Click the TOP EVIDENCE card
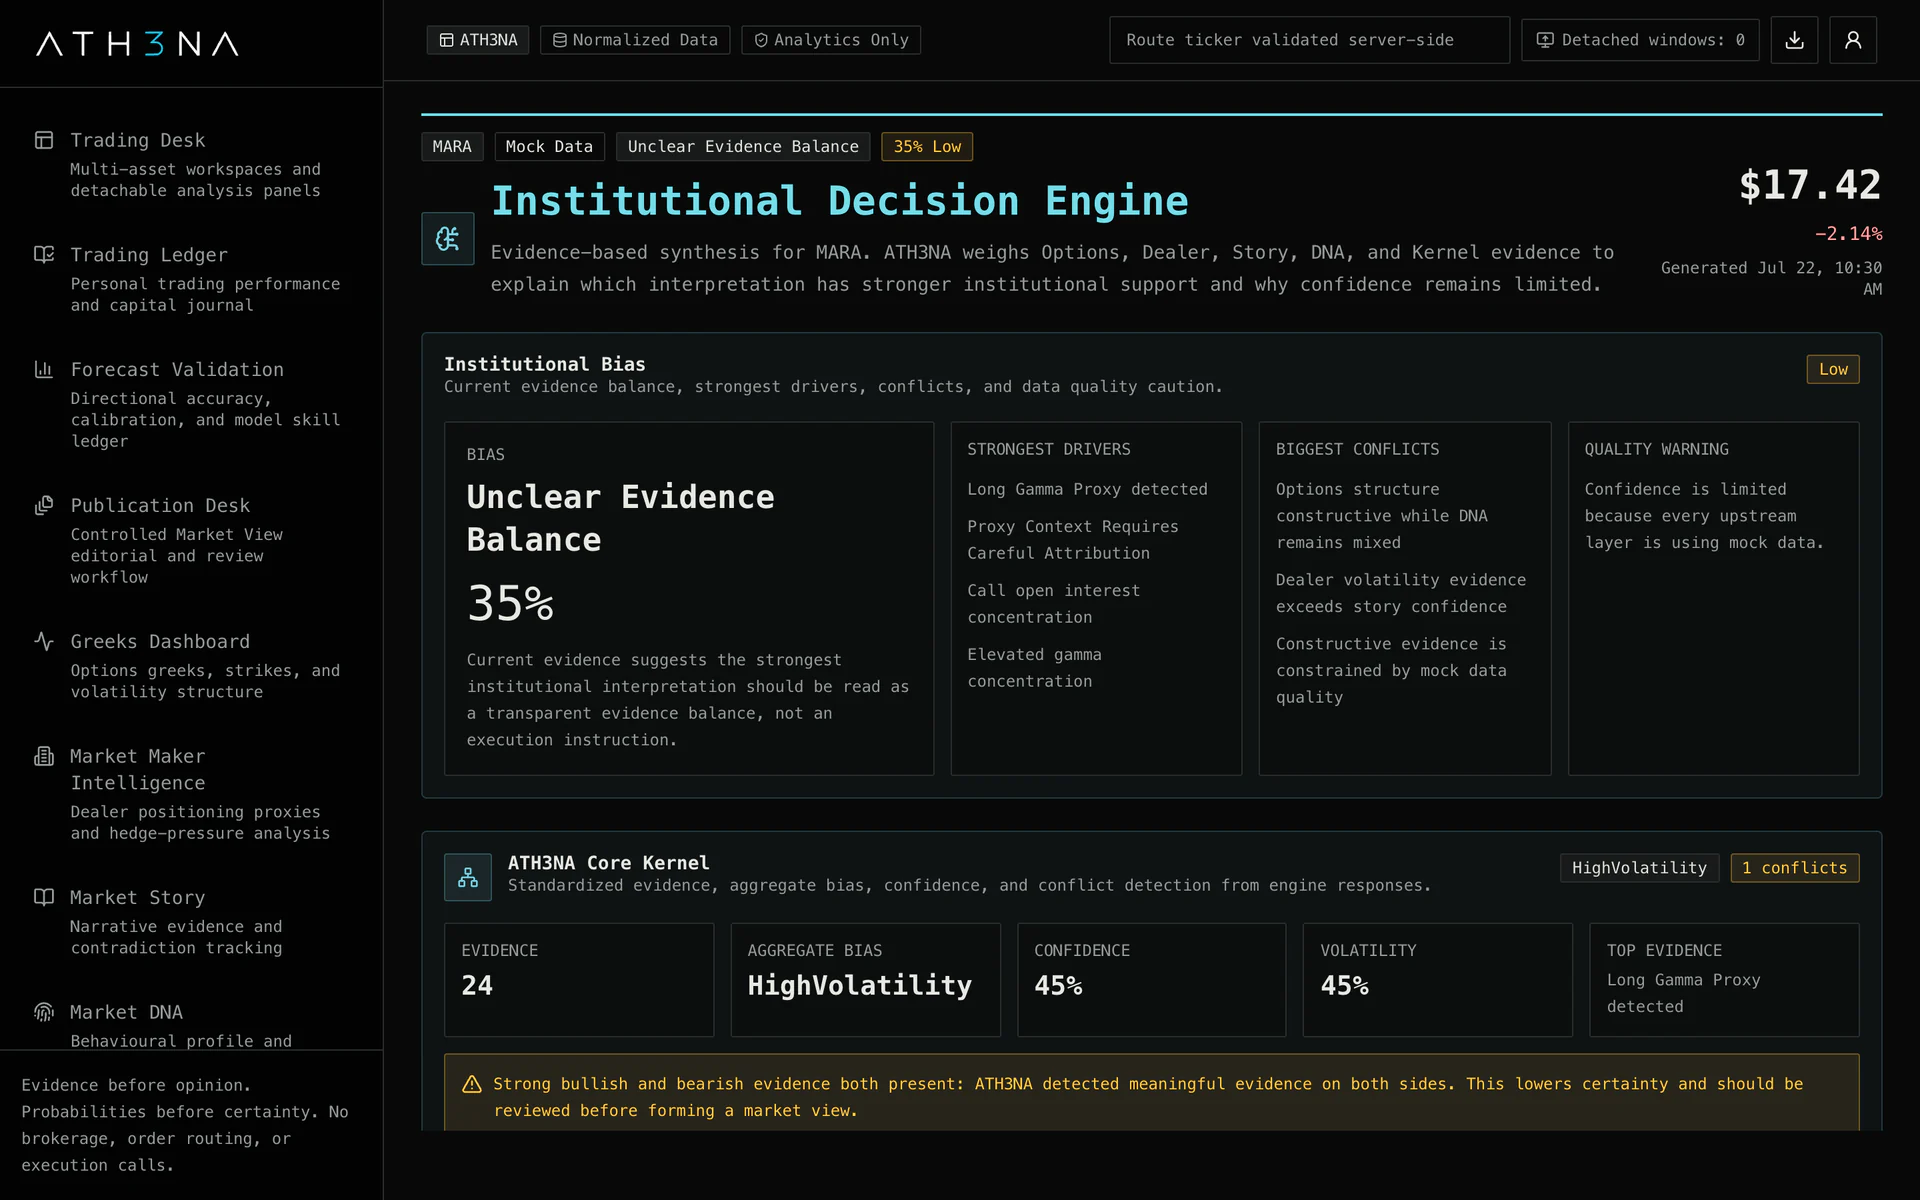The height and width of the screenshot is (1200, 1920). click(1724, 980)
